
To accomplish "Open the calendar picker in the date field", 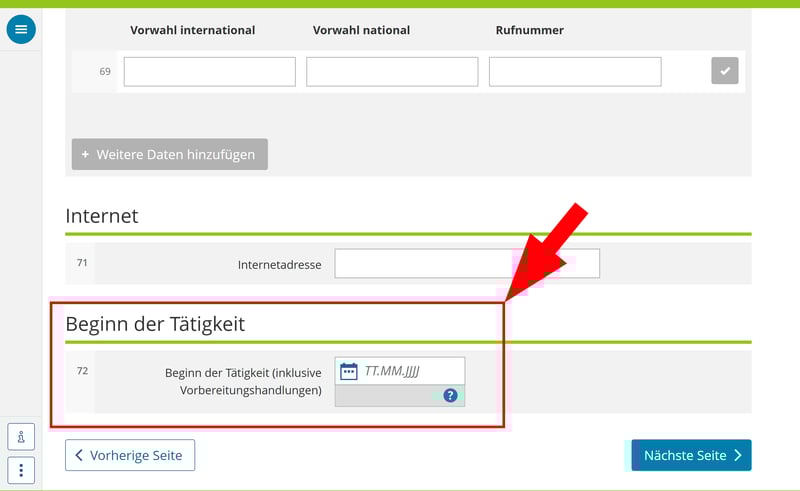I will point(349,371).
